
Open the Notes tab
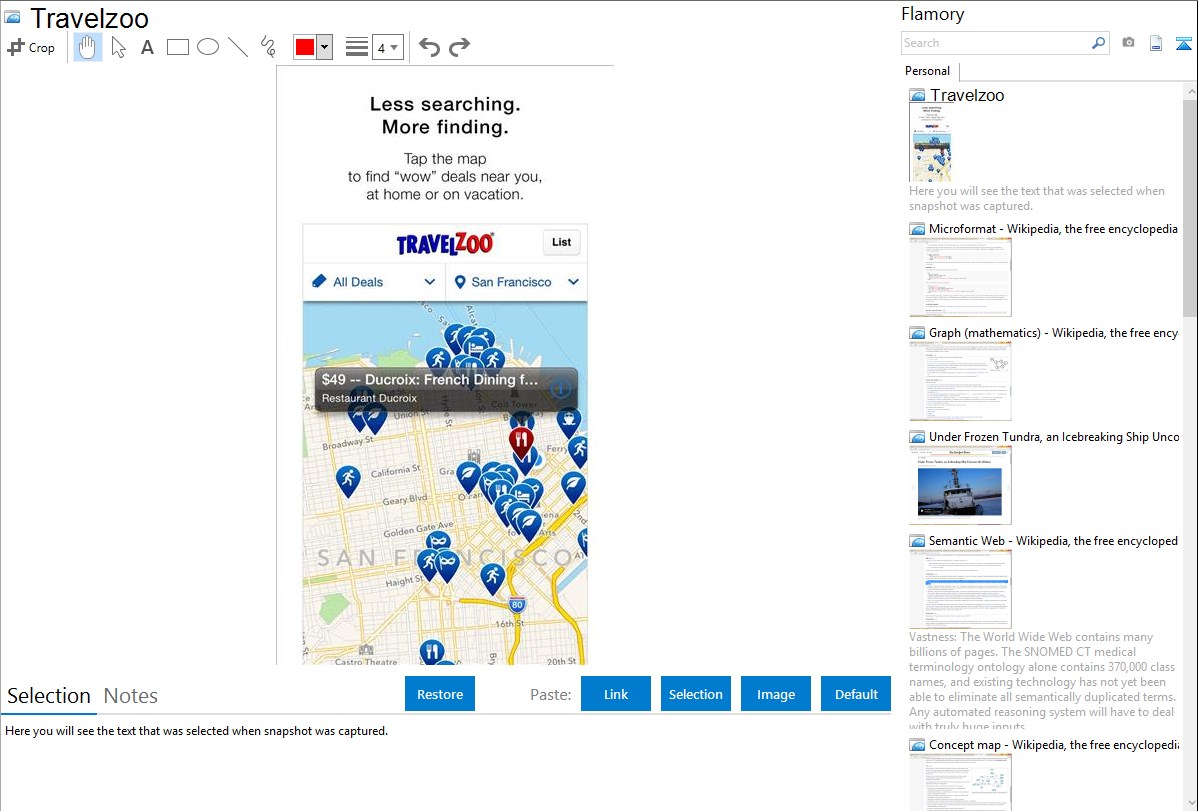pos(131,696)
